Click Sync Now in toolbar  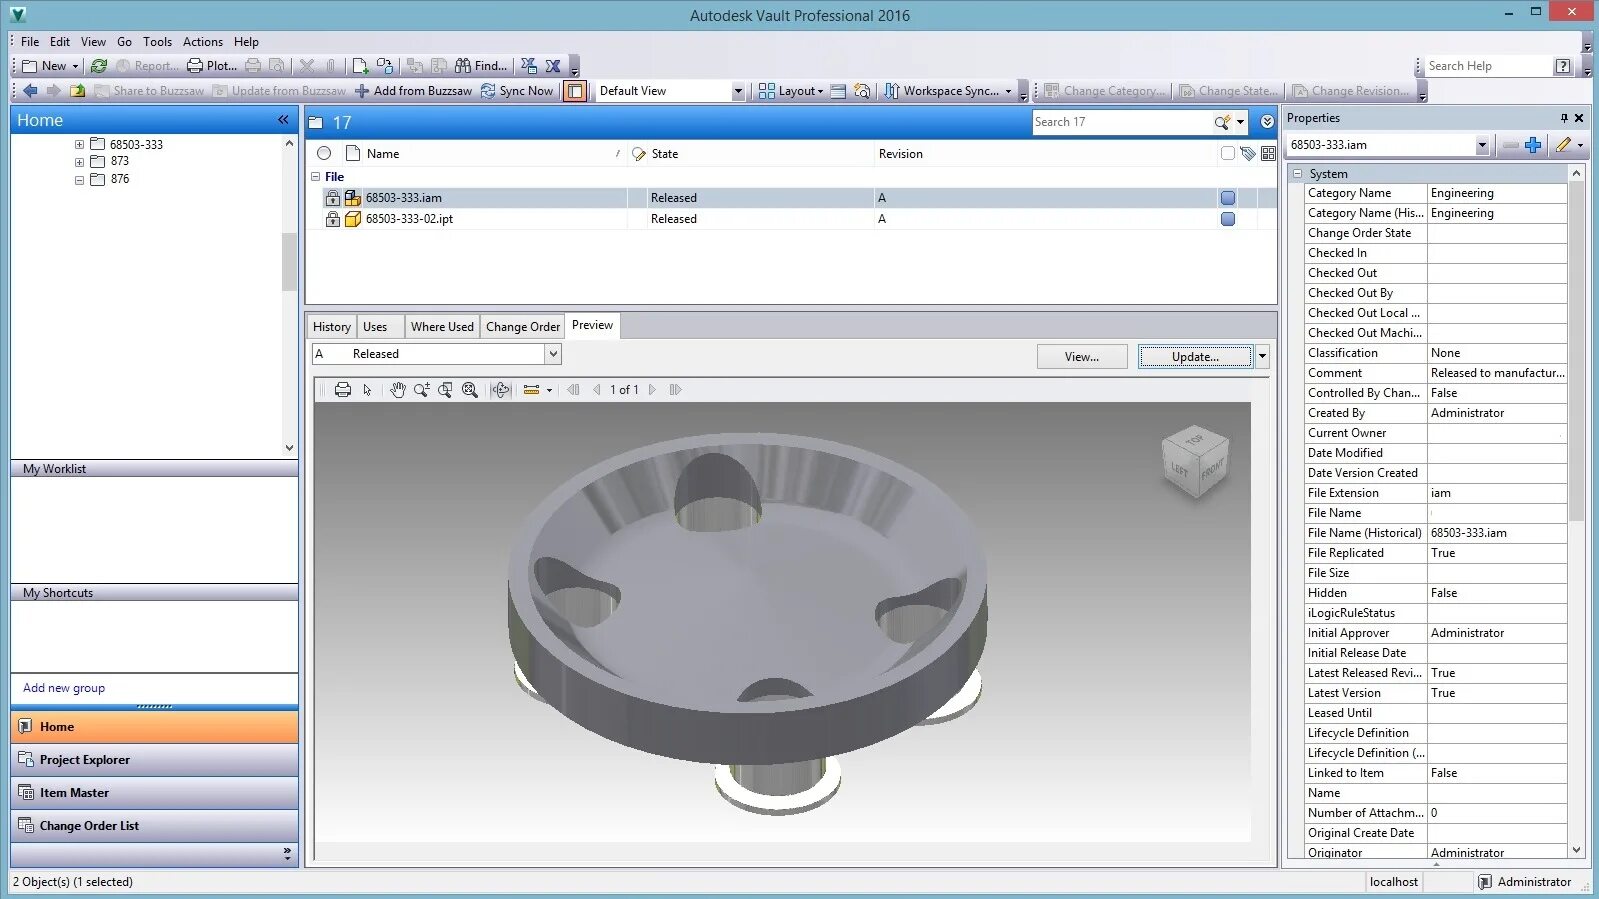click(517, 91)
